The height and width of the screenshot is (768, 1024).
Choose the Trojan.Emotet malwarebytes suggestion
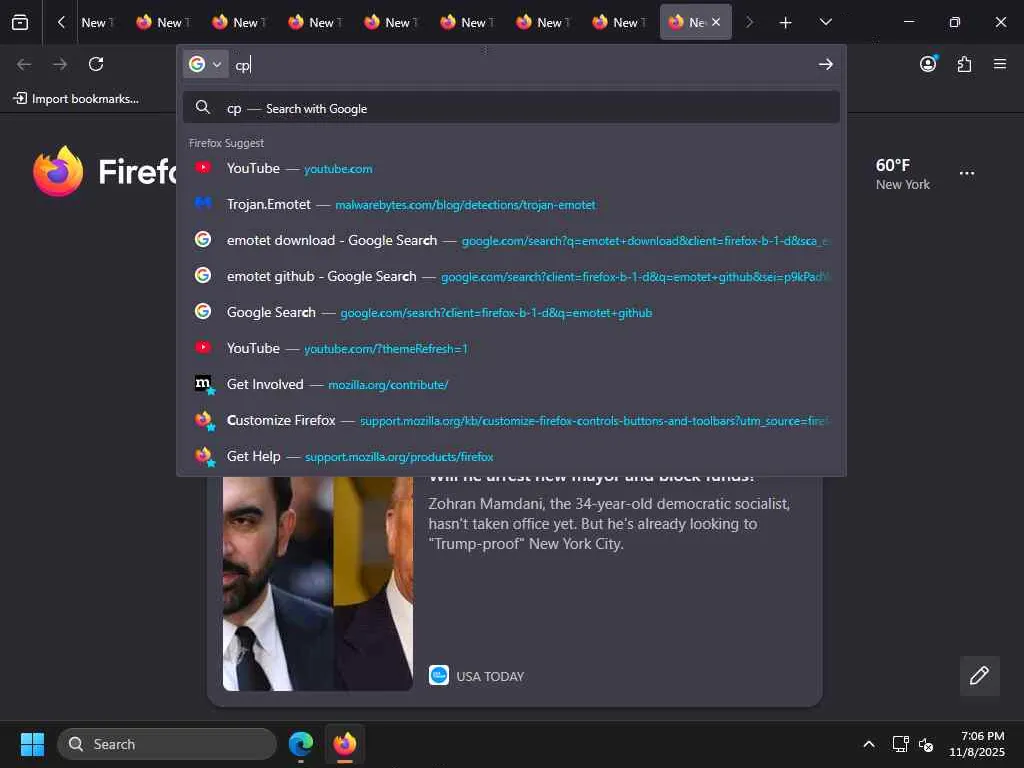(x=511, y=204)
